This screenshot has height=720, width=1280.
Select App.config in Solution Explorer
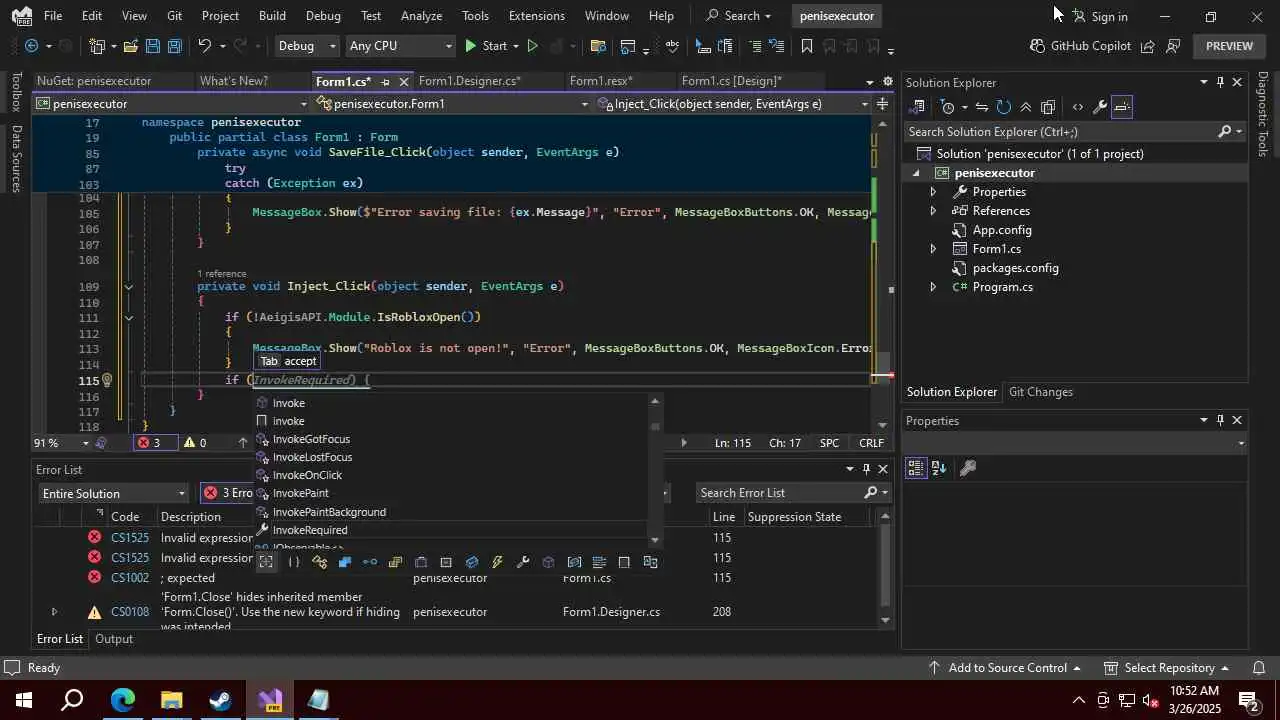[1001, 230]
